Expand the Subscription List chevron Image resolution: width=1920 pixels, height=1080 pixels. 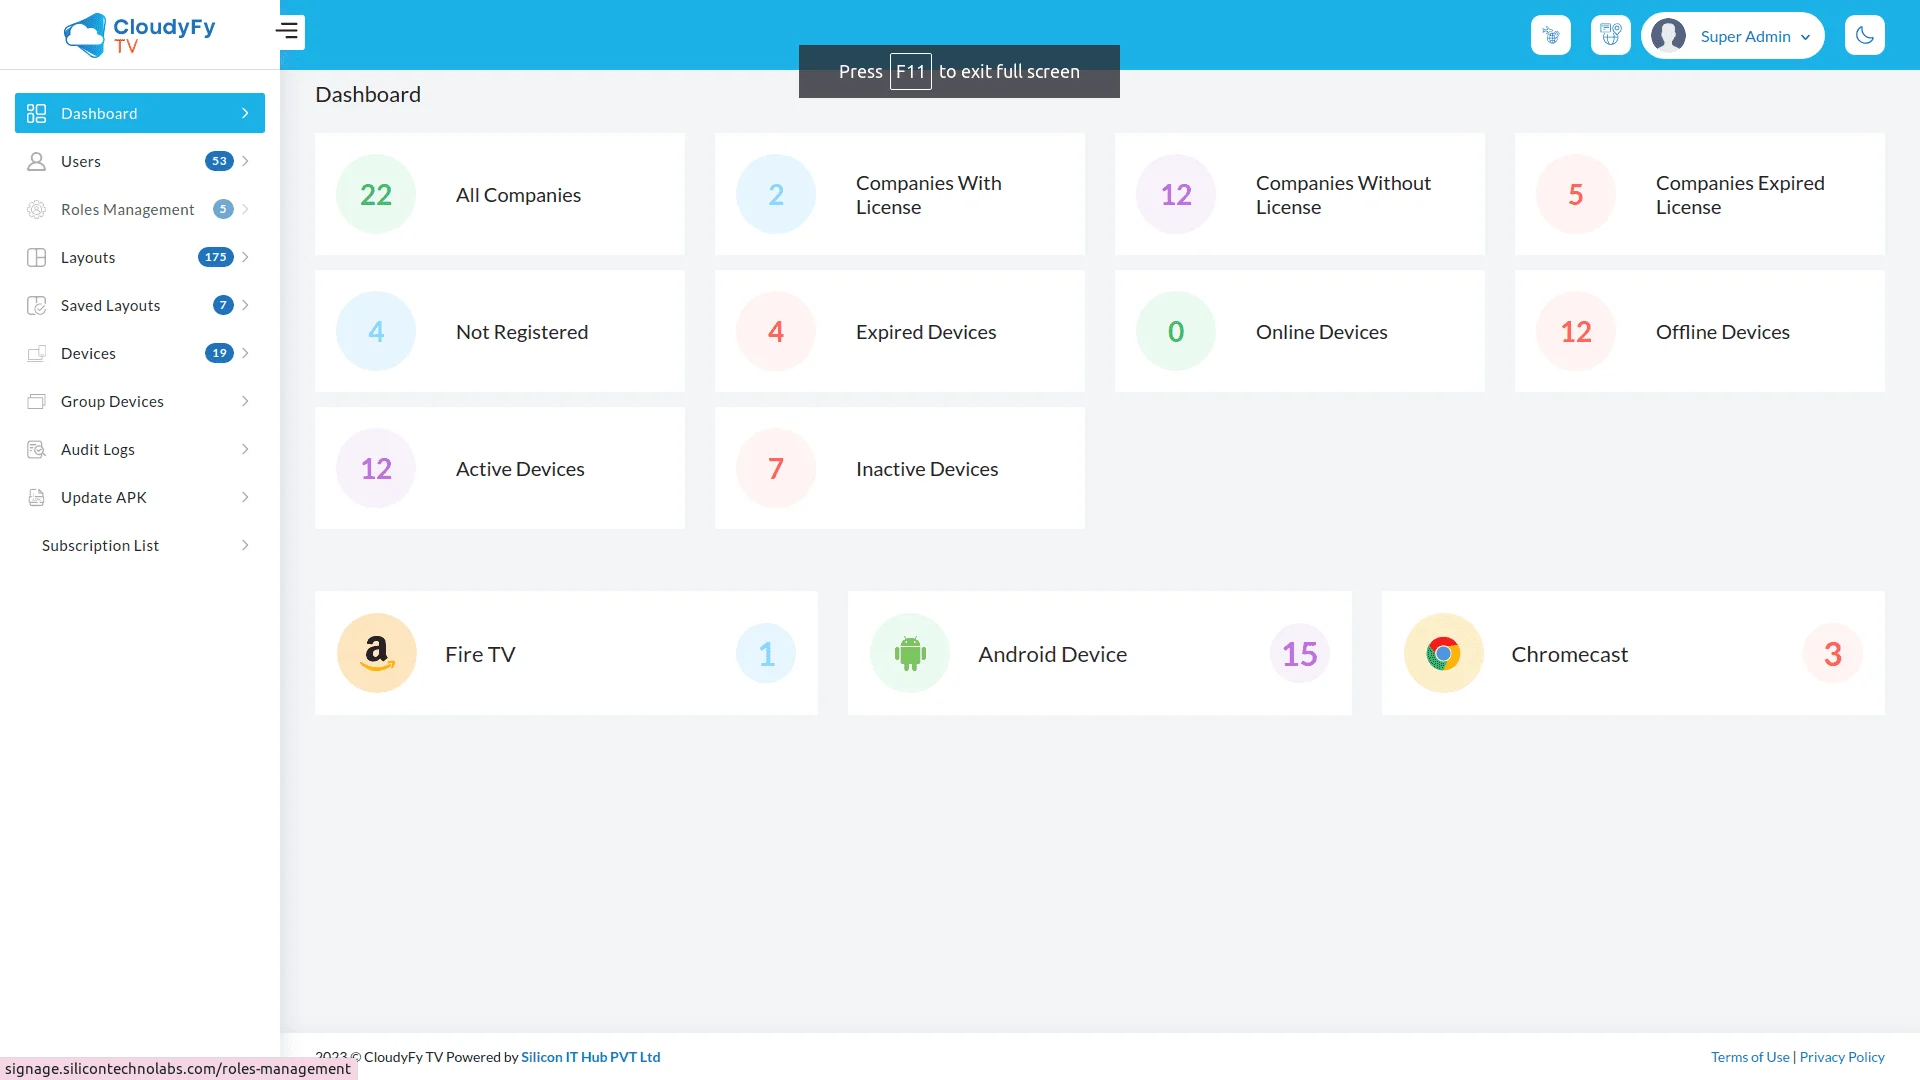(x=245, y=545)
